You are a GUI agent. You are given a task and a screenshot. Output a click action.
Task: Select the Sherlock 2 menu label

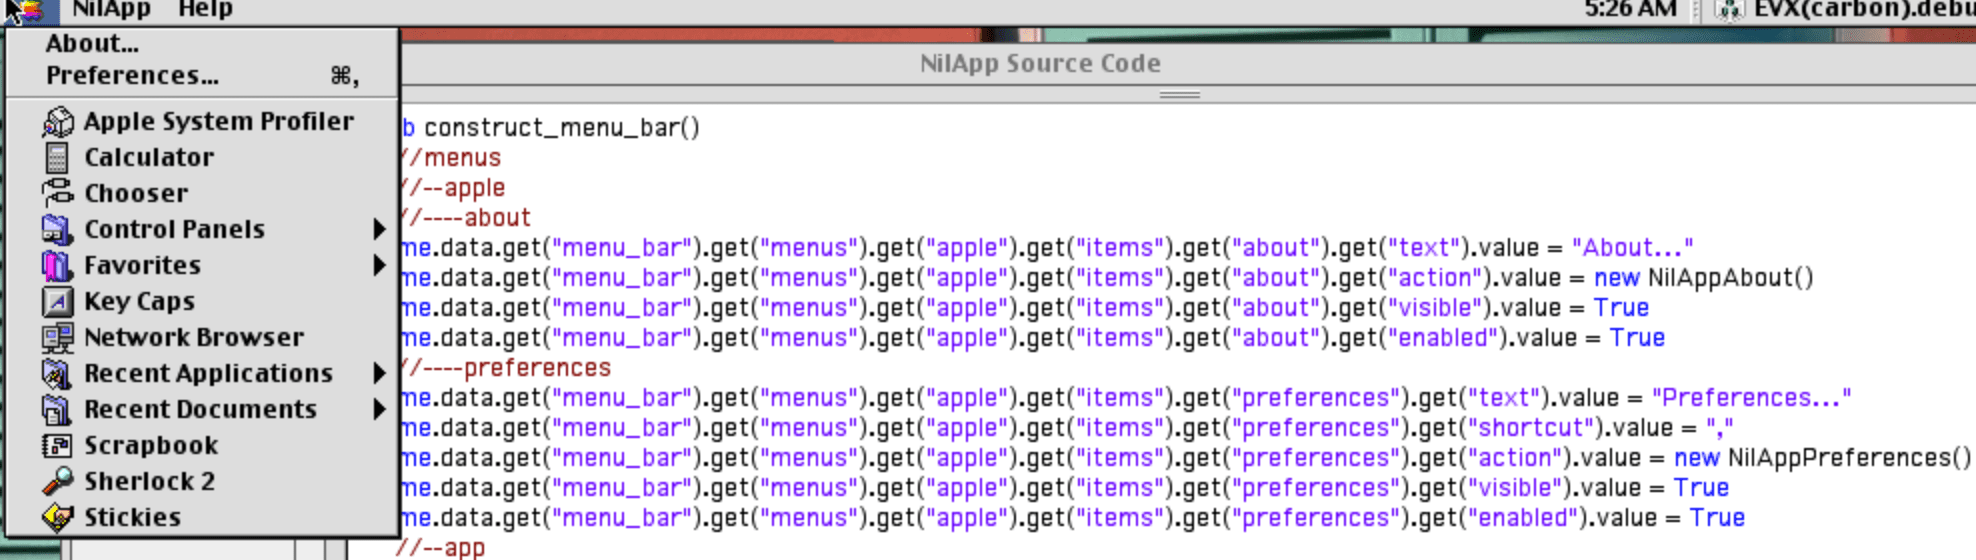click(x=150, y=481)
